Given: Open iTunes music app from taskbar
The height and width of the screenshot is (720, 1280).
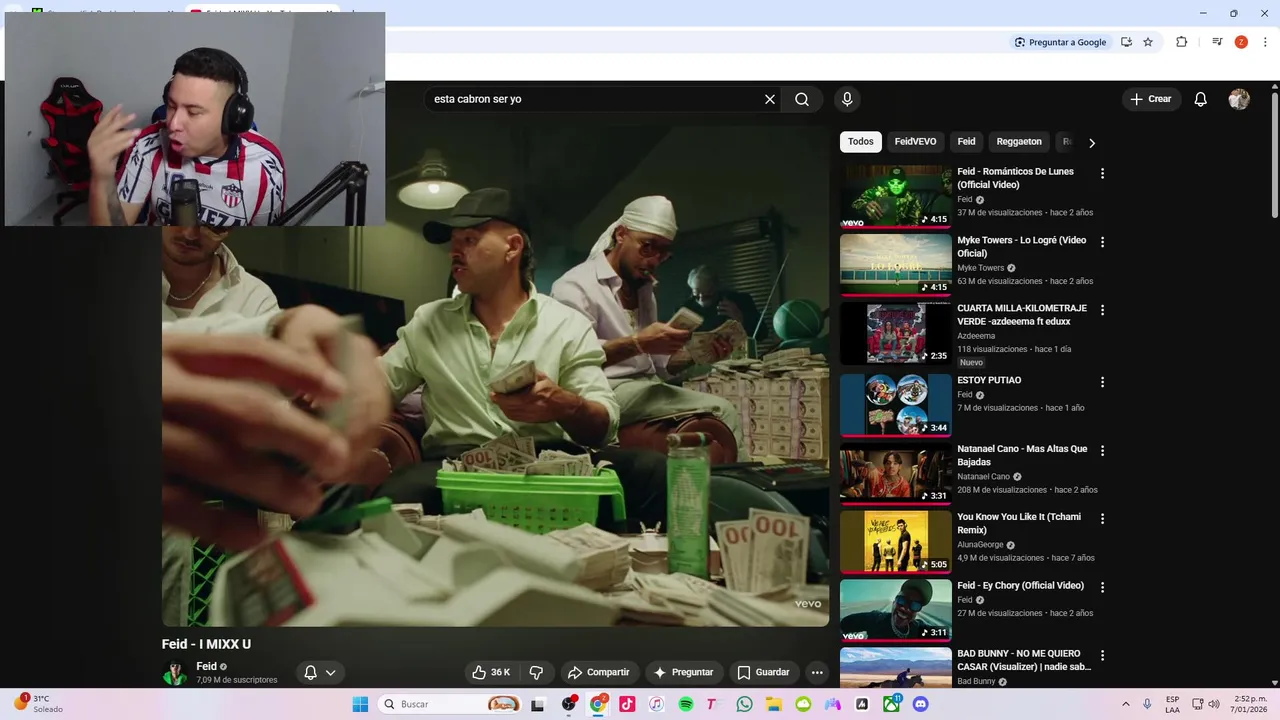Looking at the screenshot, I should 656,704.
